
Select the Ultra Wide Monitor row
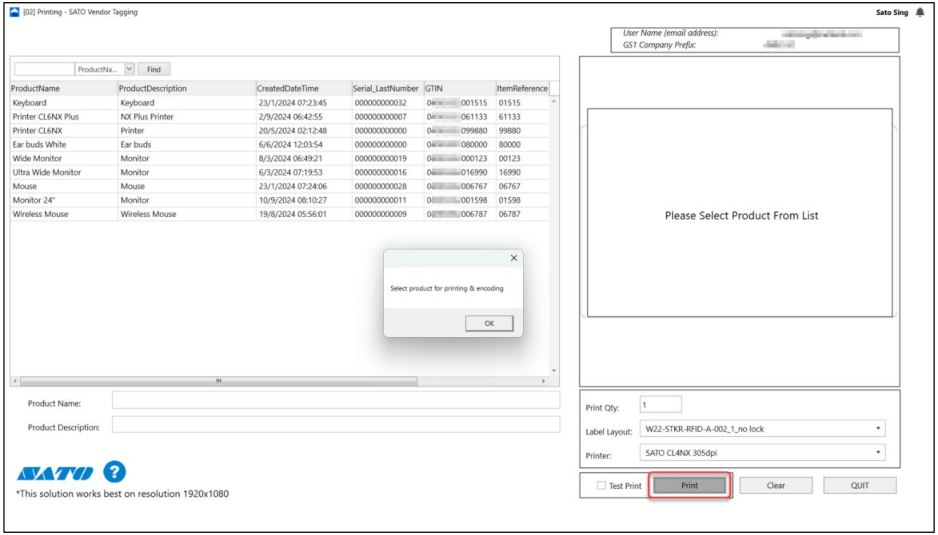pos(47,172)
